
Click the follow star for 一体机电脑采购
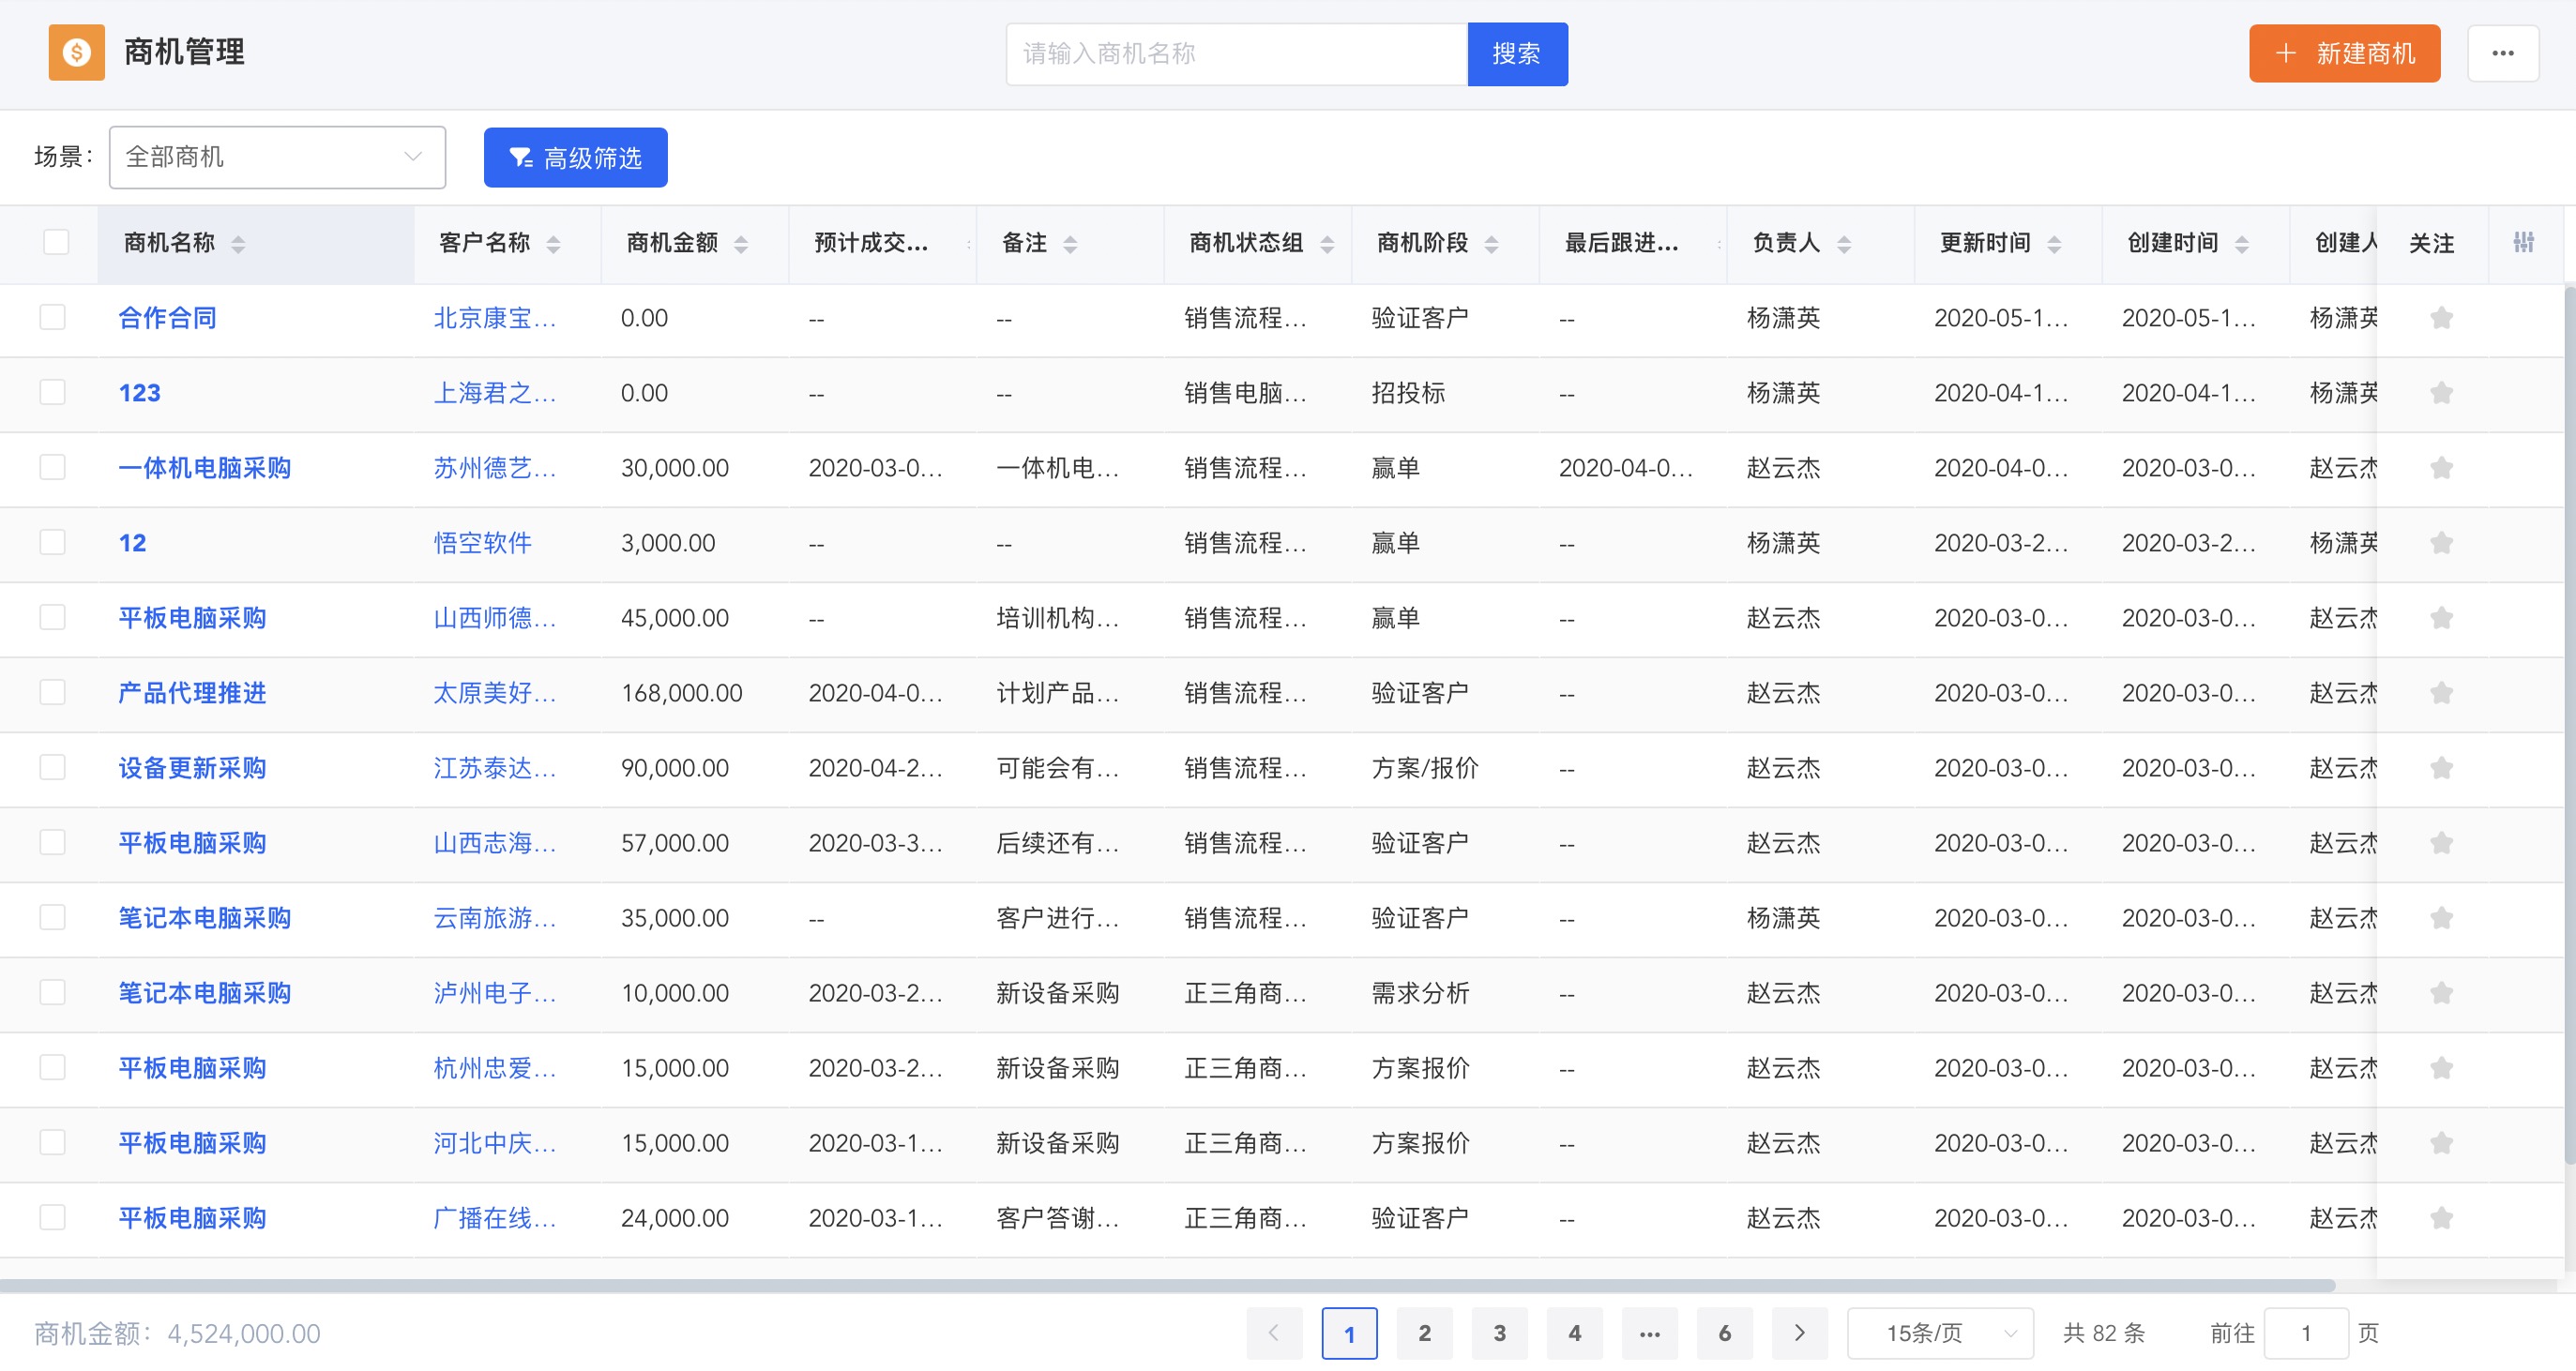pos(2441,468)
